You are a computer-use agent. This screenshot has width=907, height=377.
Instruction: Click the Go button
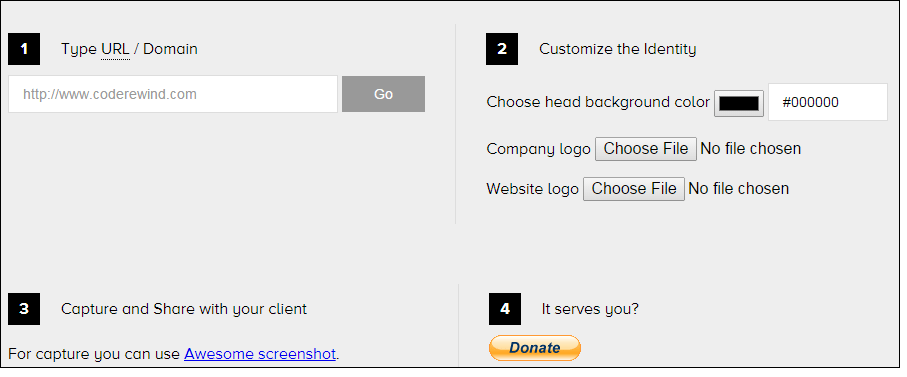click(384, 94)
